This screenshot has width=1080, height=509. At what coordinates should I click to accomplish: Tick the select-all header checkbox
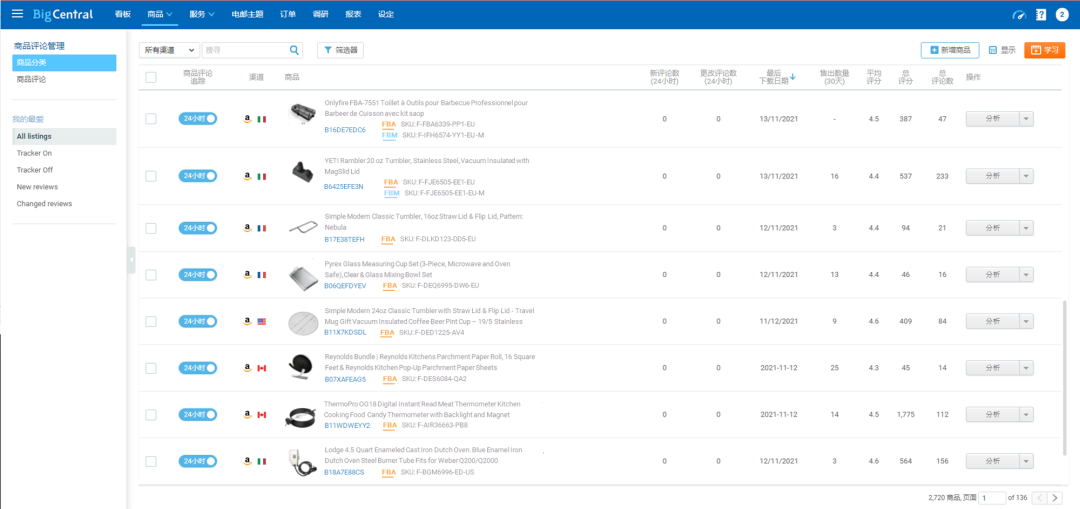pos(151,77)
